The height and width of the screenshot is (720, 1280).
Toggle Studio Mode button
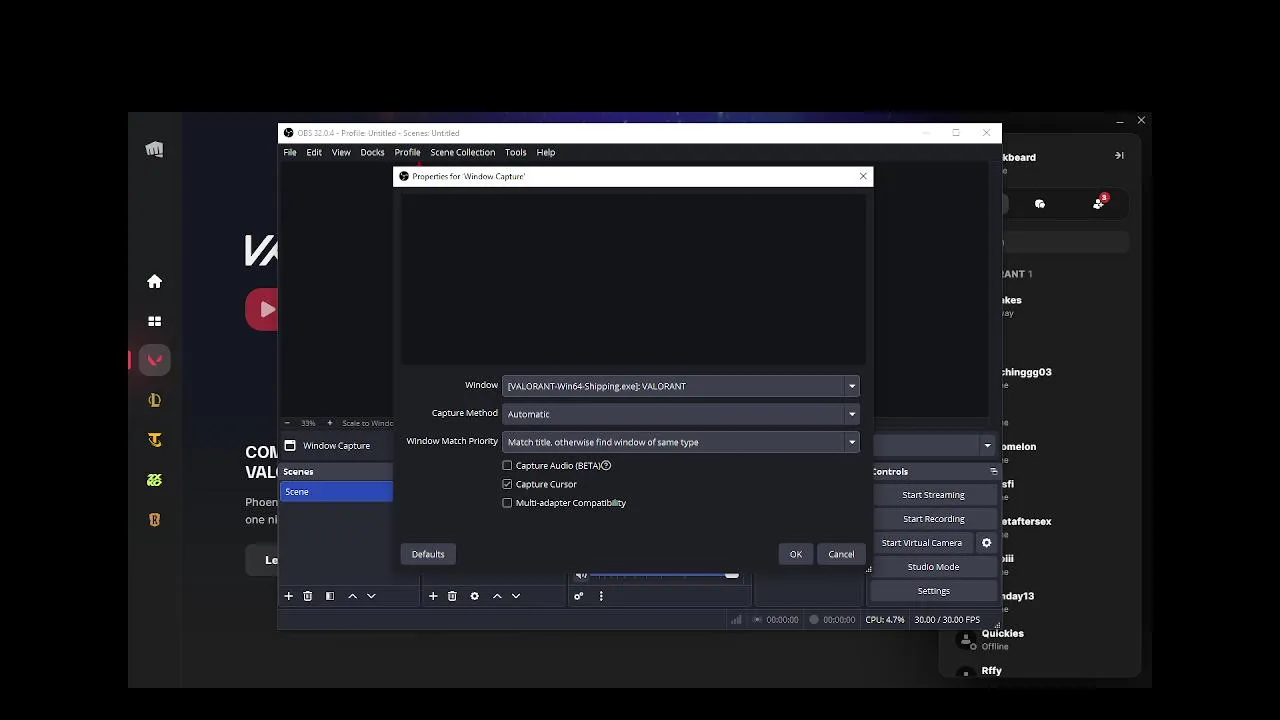[x=933, y=567]
